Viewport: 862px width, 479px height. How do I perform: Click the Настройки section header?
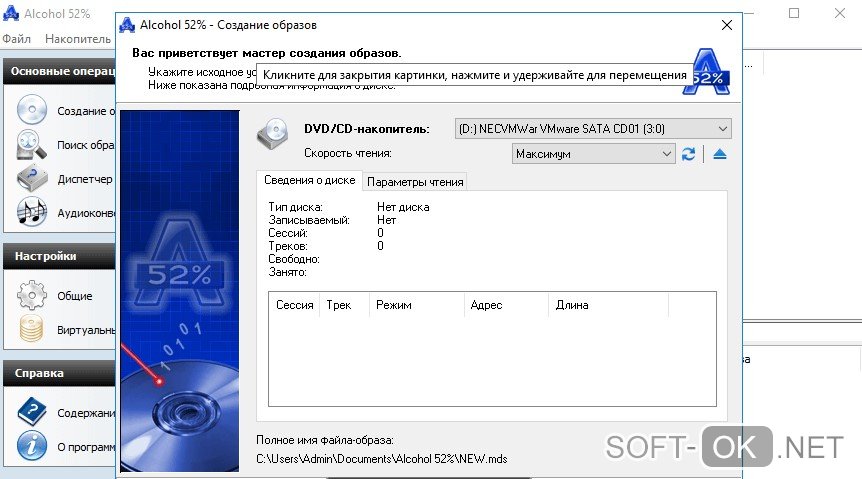pos(59,256)
